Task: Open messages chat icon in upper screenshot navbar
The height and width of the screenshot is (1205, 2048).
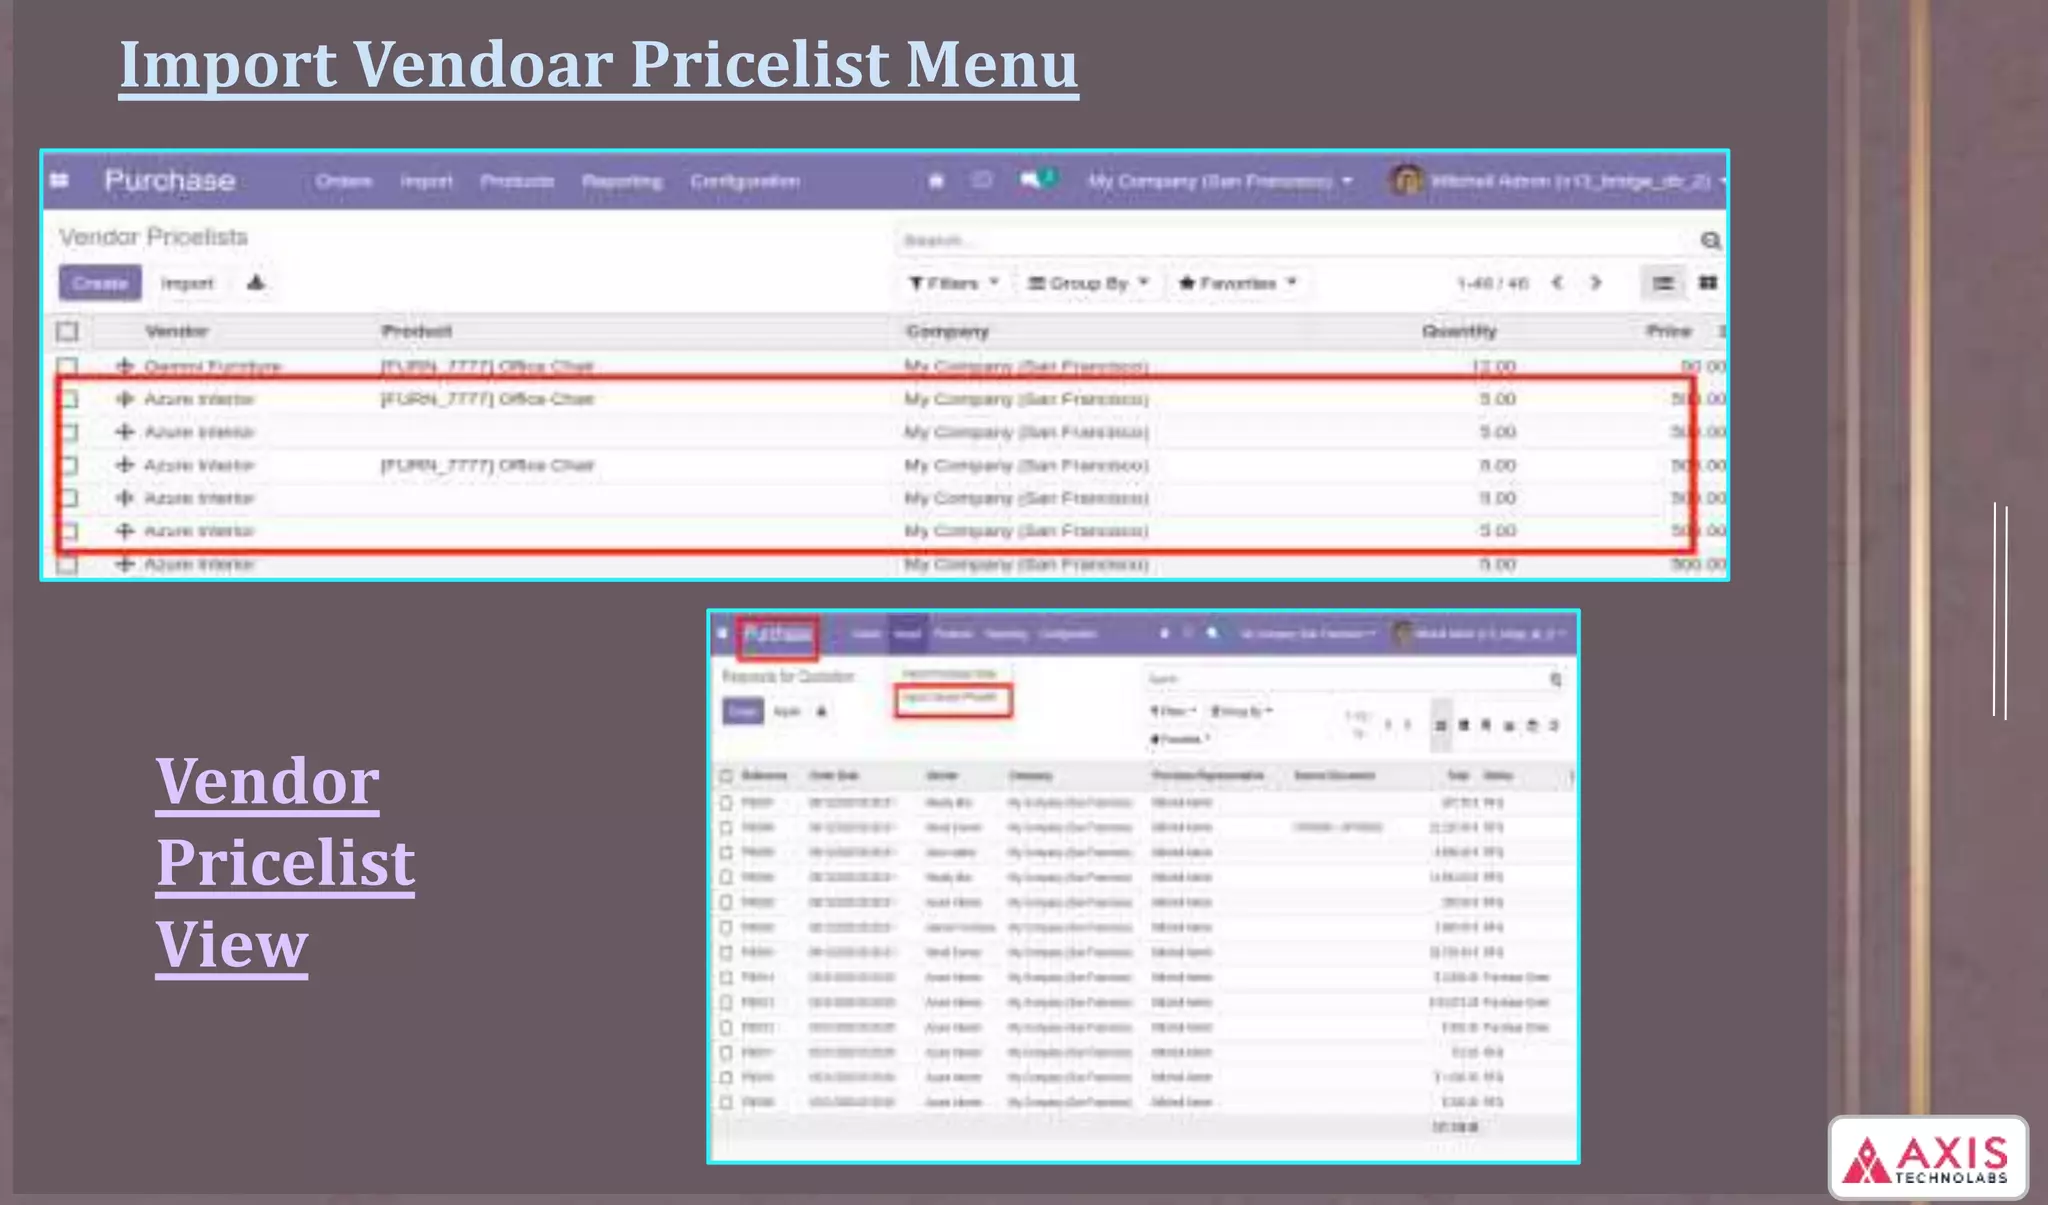Action: point(1031,180)
